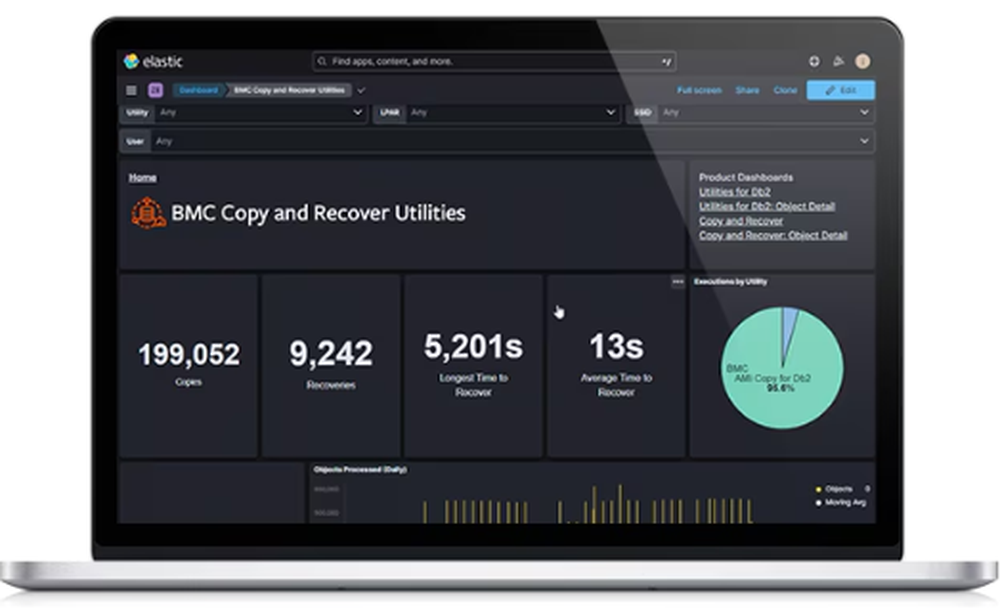The image size is (1000, 613).
Task: Open the user profile avatar
Action: pyautogui.click(x=863, y=61)
